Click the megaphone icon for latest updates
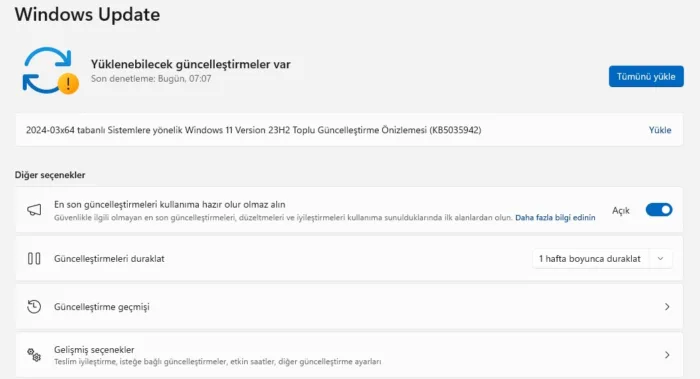 click(34, 210)
